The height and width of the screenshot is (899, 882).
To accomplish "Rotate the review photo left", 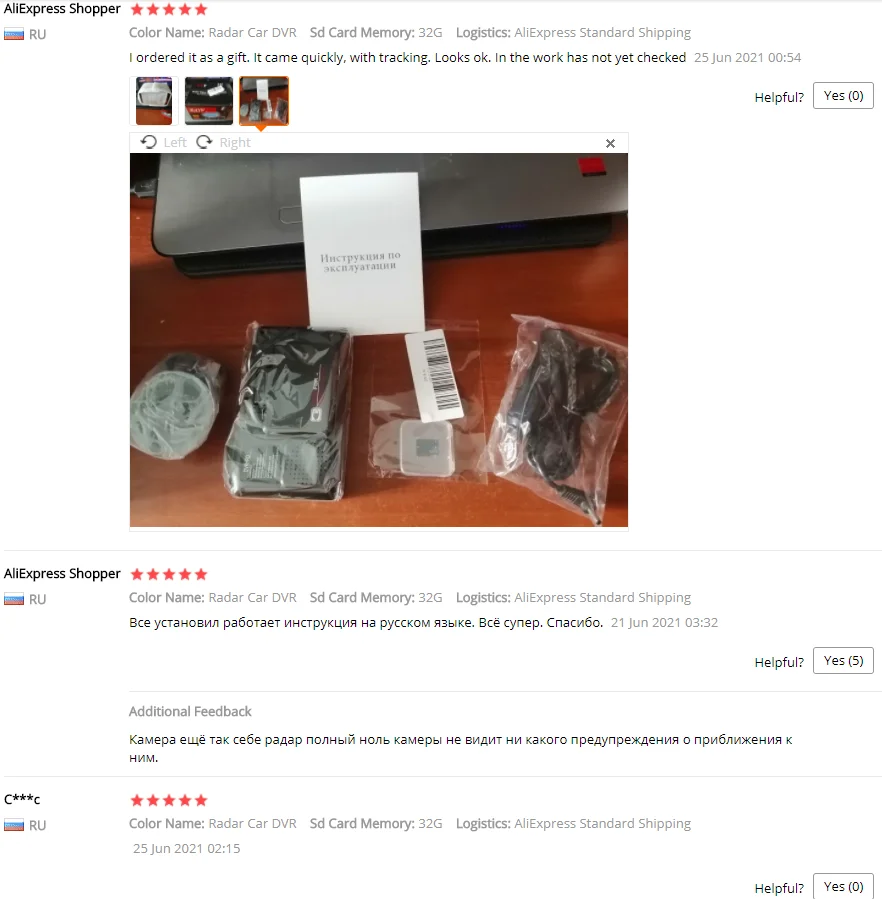I will (x=163, y=142).
